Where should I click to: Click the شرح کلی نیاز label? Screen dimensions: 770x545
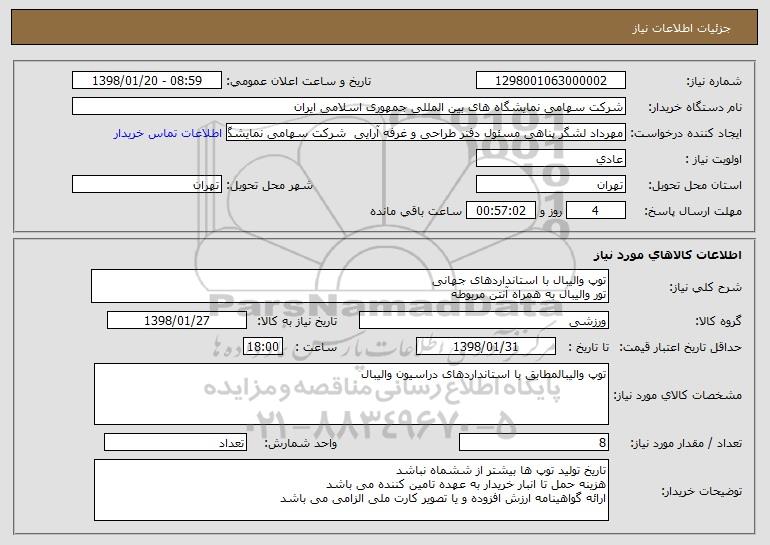706,287
